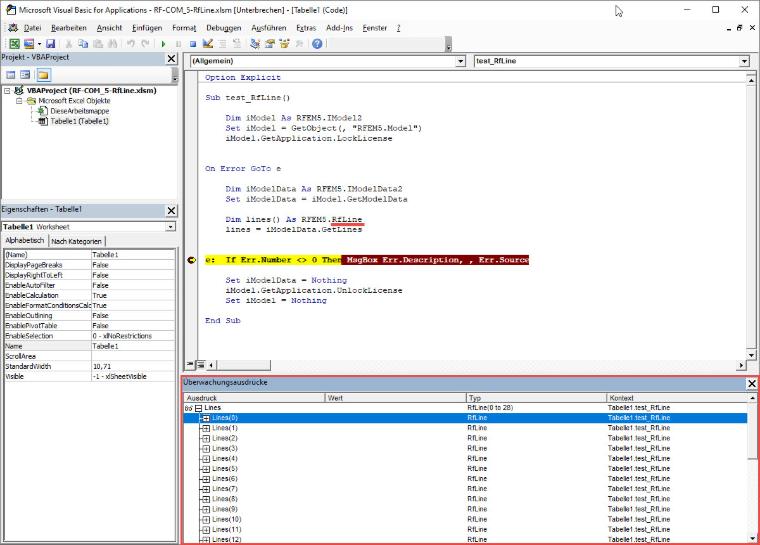Open the Fenster menu
The width and height of the screenshot is (760, 545).
tap(375, 28)
